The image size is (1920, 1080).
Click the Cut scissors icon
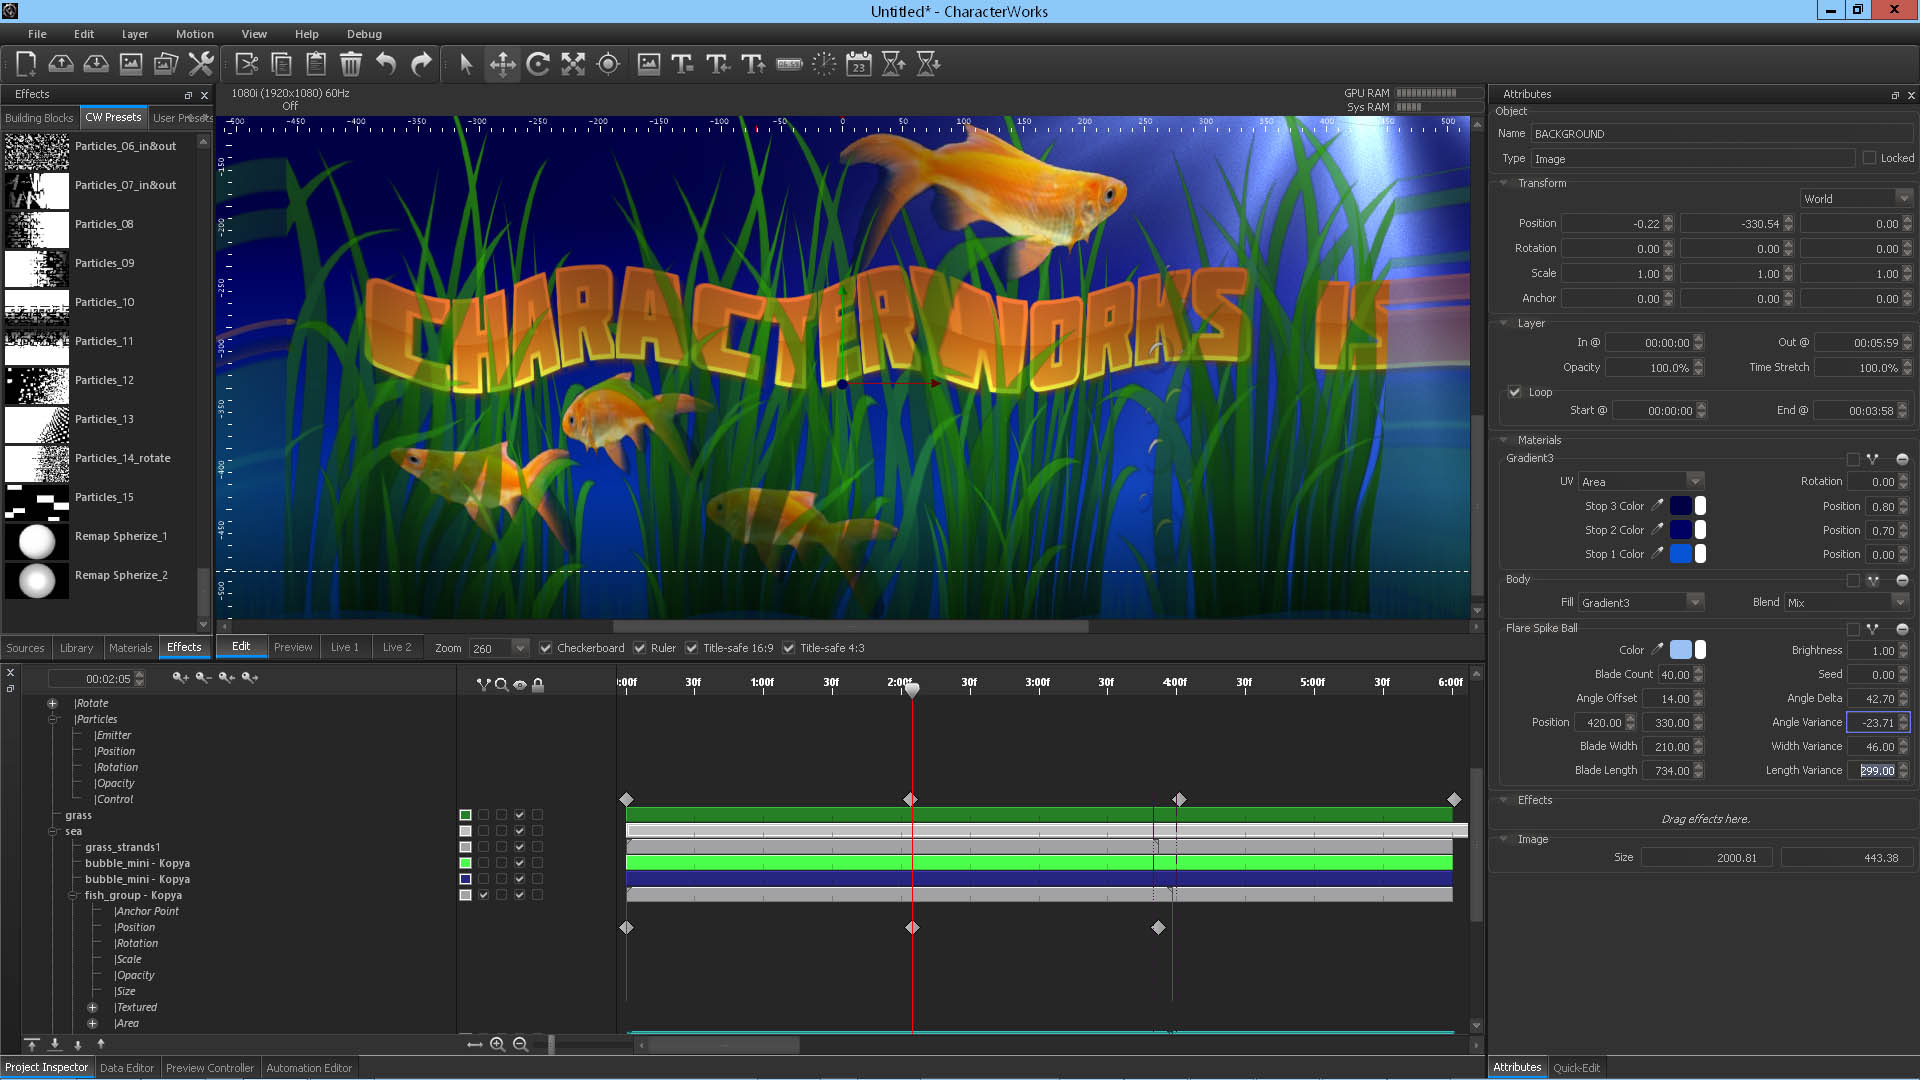click(246, 64)
